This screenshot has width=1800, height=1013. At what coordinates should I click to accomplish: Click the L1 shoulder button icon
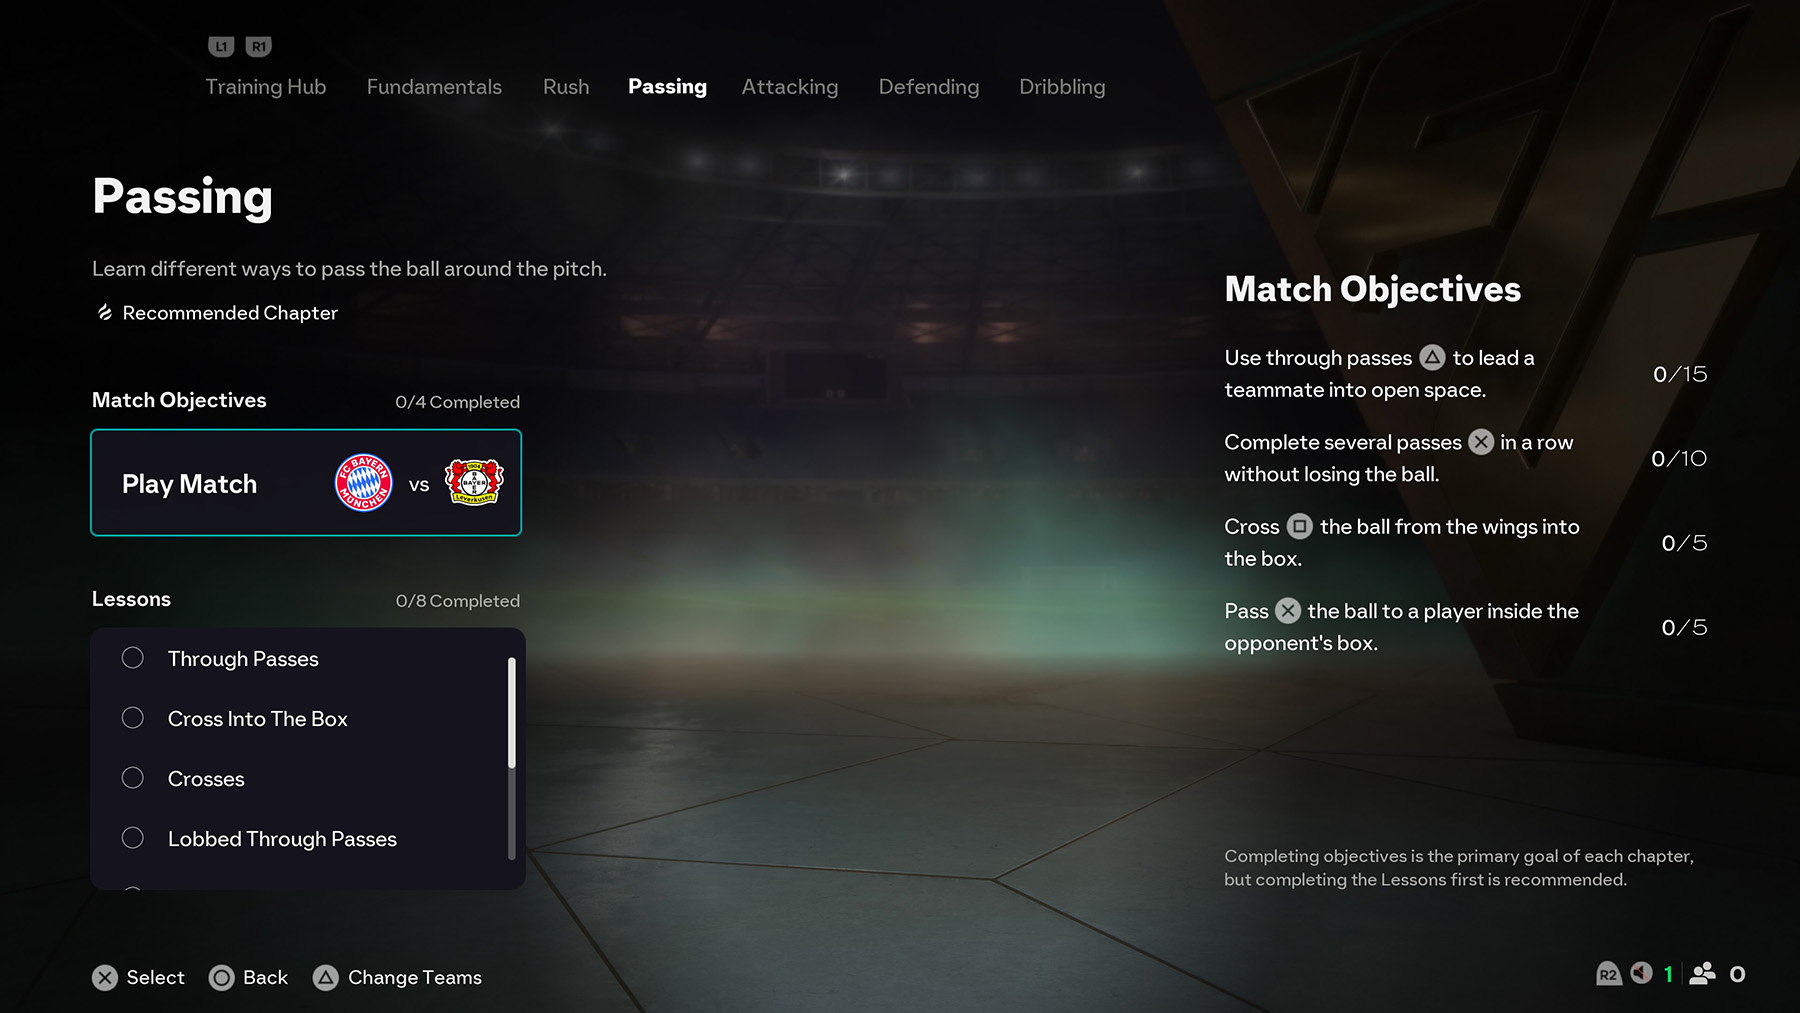(221, 46)
